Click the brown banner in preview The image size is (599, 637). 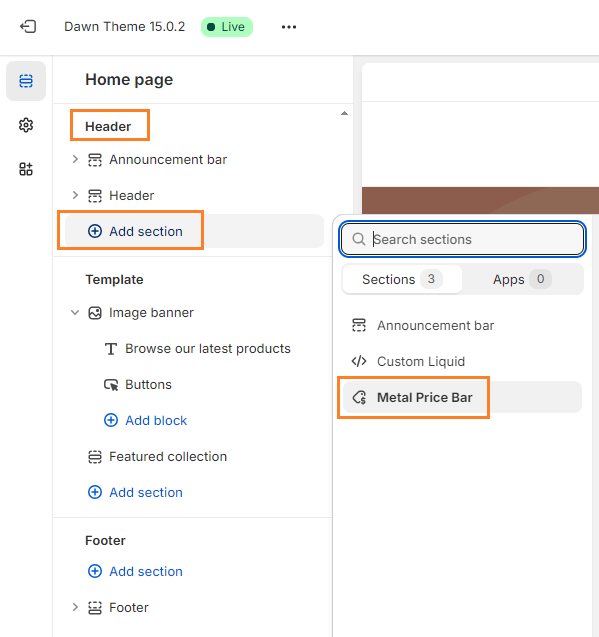point(480,200)
